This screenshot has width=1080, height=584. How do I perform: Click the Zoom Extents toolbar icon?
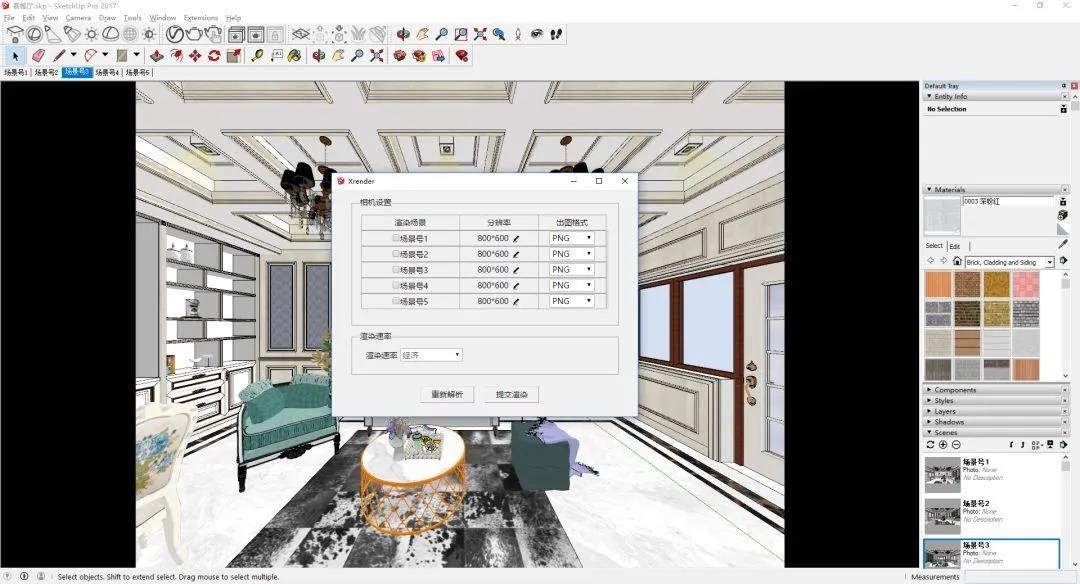click(480, 35)
